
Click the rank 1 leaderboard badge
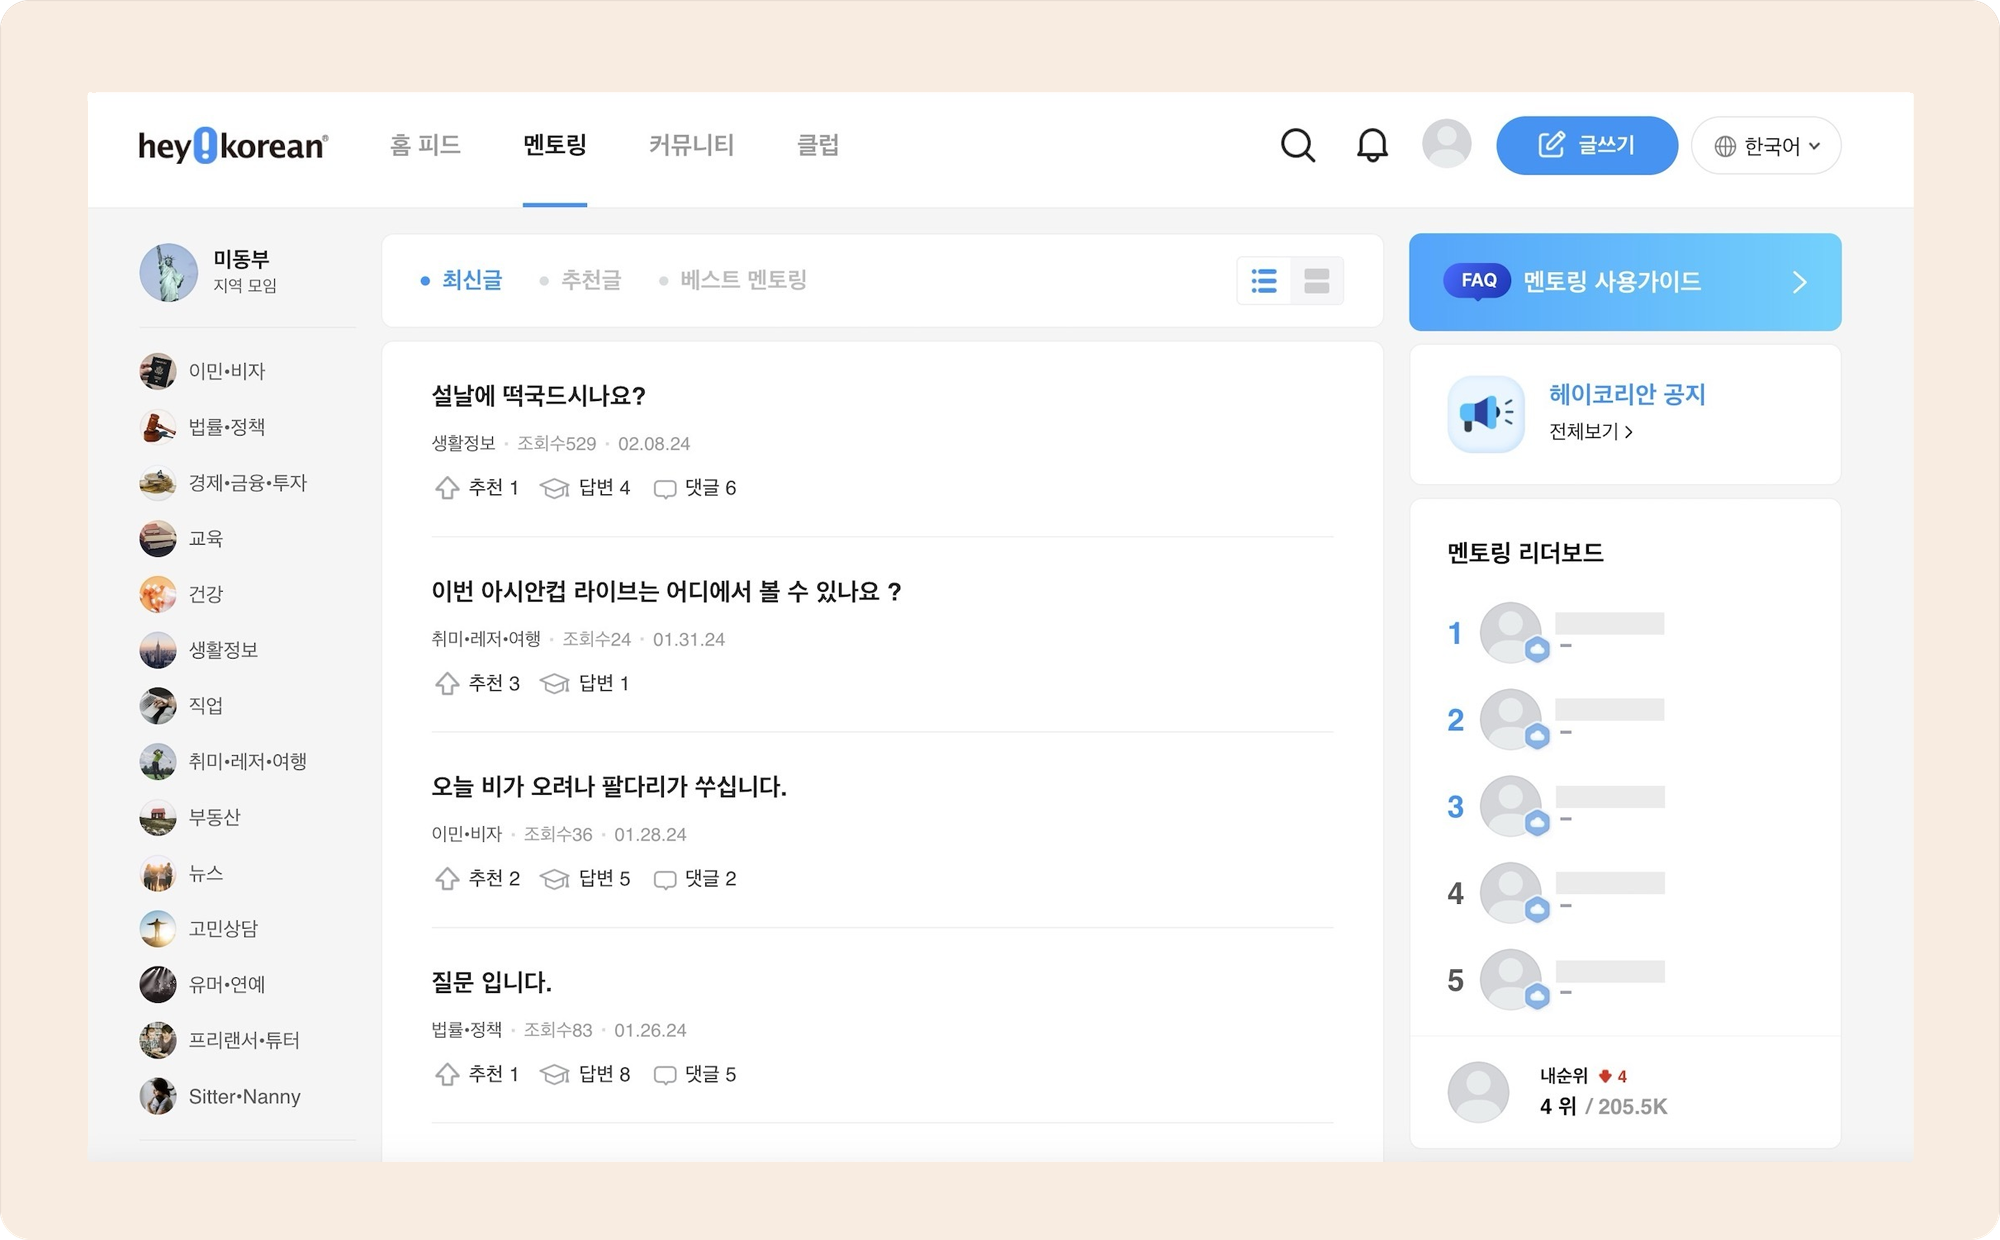[x=1536, y=649]
